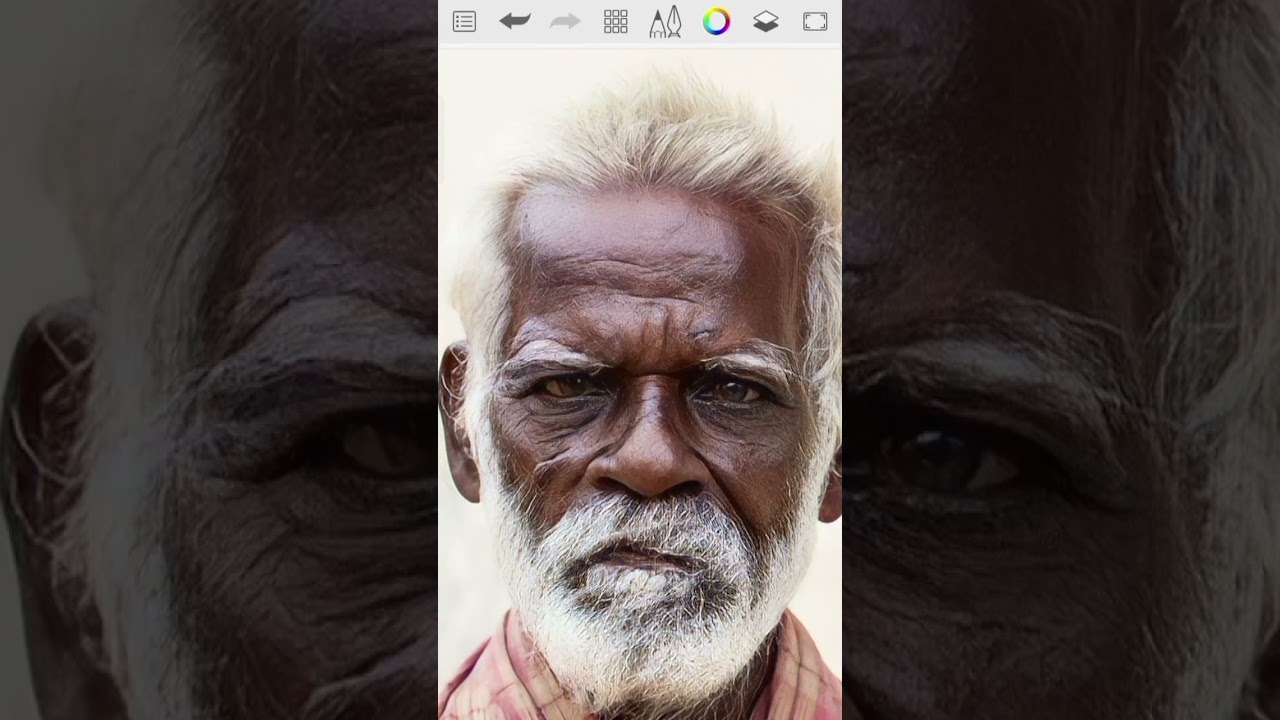Open the menu list icon
Screen dimensions: 1280x720
click(x=464, y=22)
